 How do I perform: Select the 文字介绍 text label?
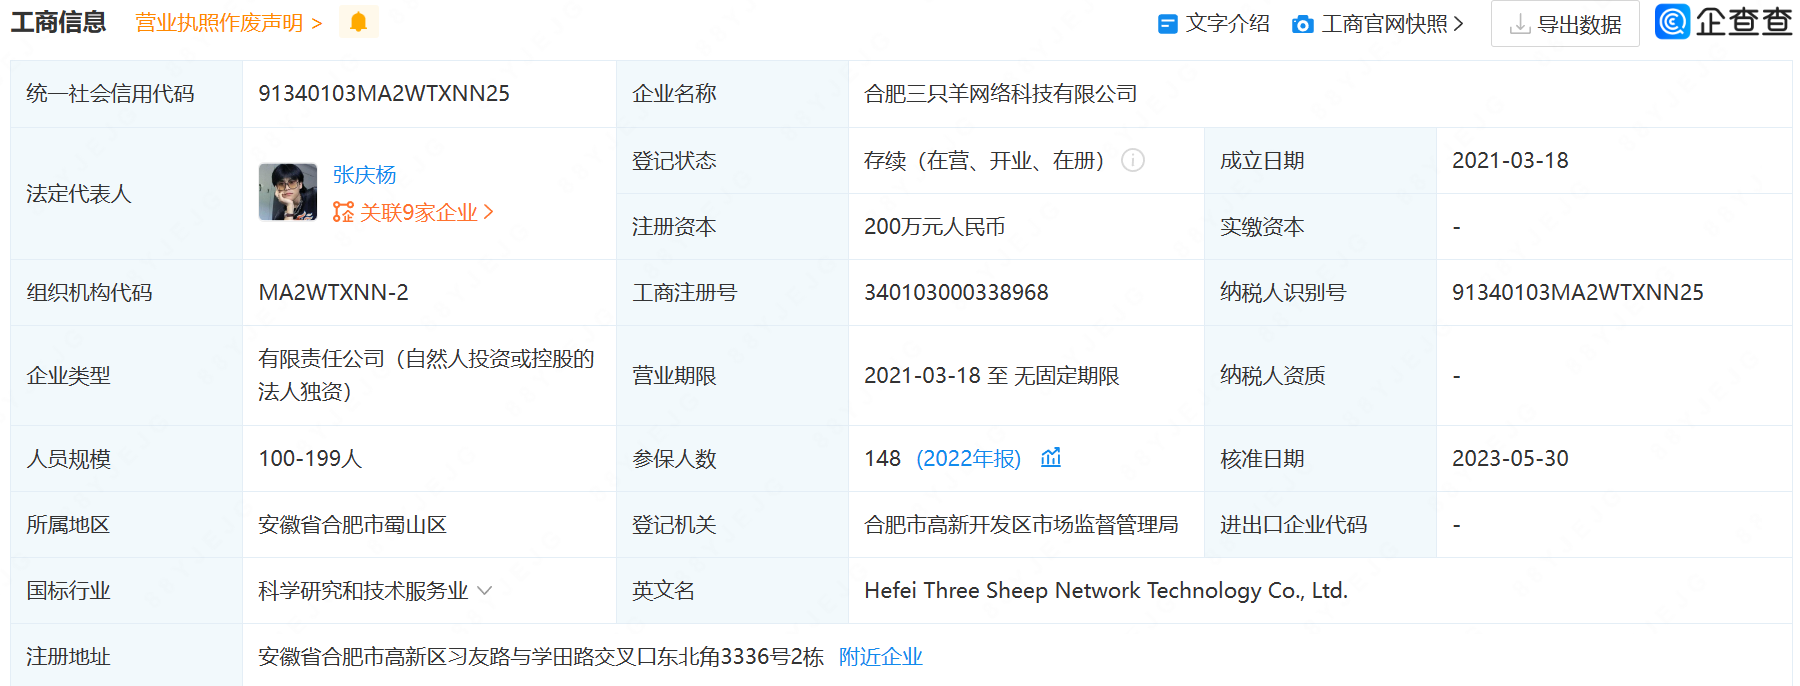pyautogui.click(x=1227, y=24)
